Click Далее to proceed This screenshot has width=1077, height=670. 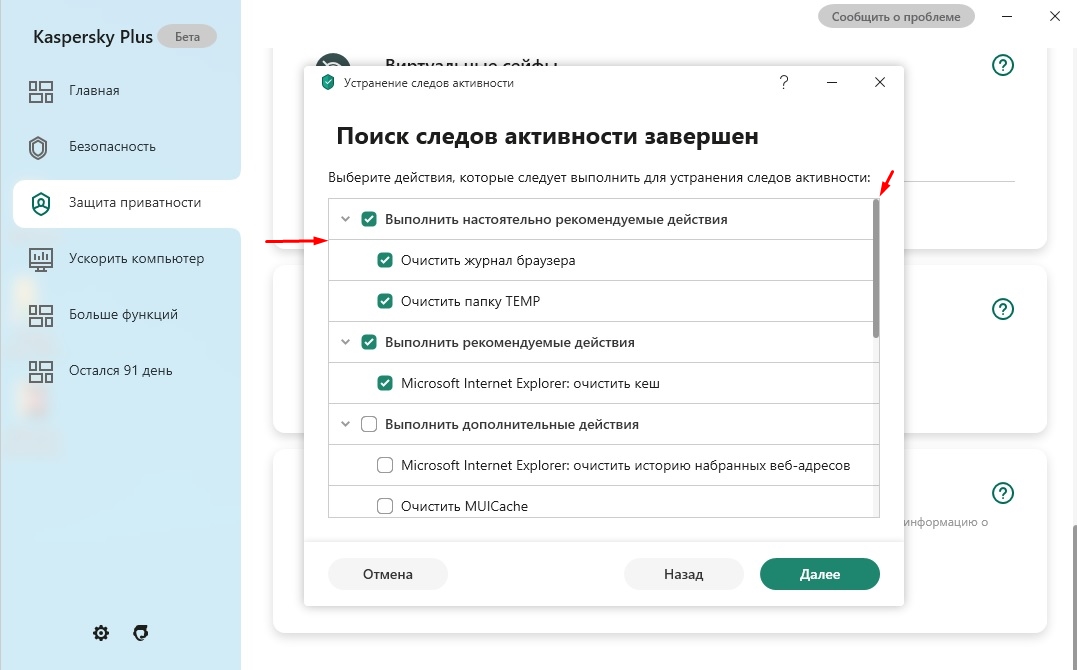(x=819, y=574)
